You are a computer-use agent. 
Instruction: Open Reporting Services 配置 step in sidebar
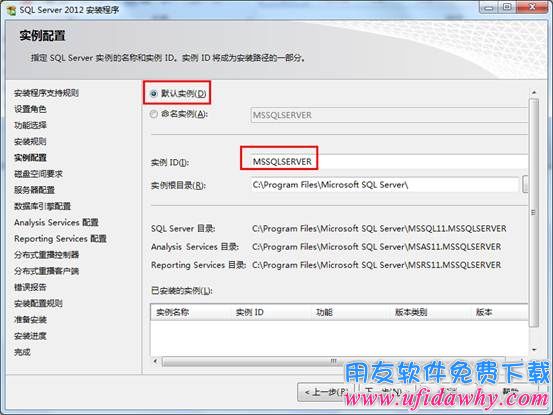[60, 239]
